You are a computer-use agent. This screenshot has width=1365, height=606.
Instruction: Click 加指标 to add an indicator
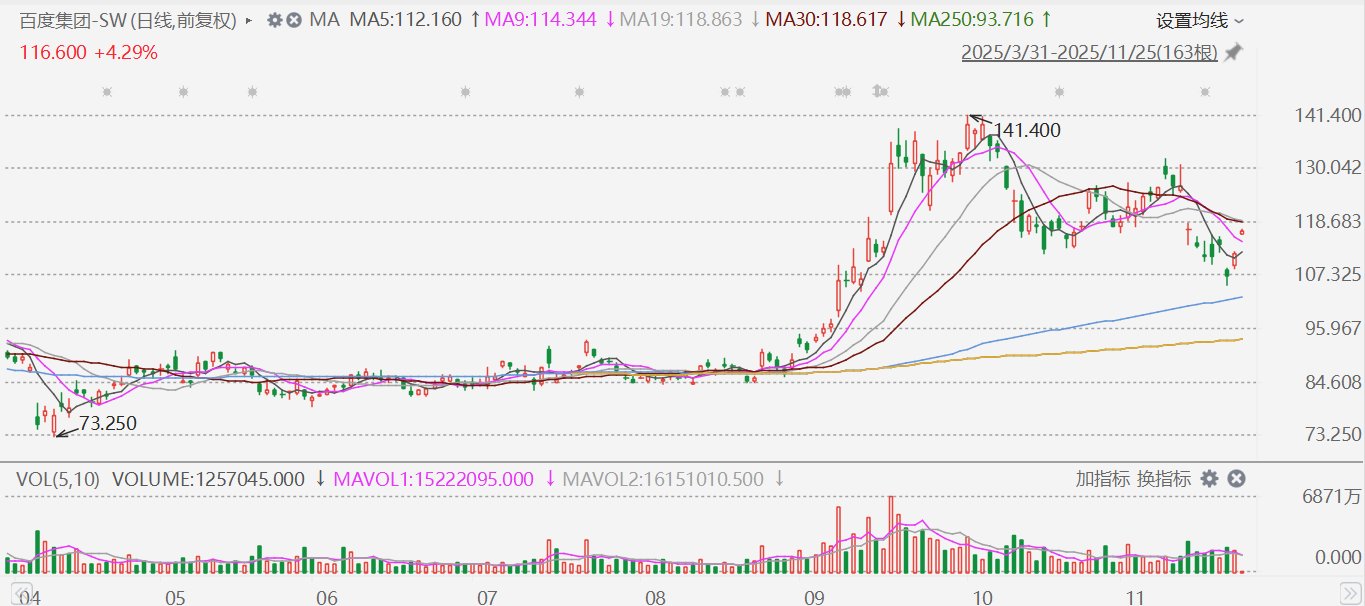coord(1104,479)
